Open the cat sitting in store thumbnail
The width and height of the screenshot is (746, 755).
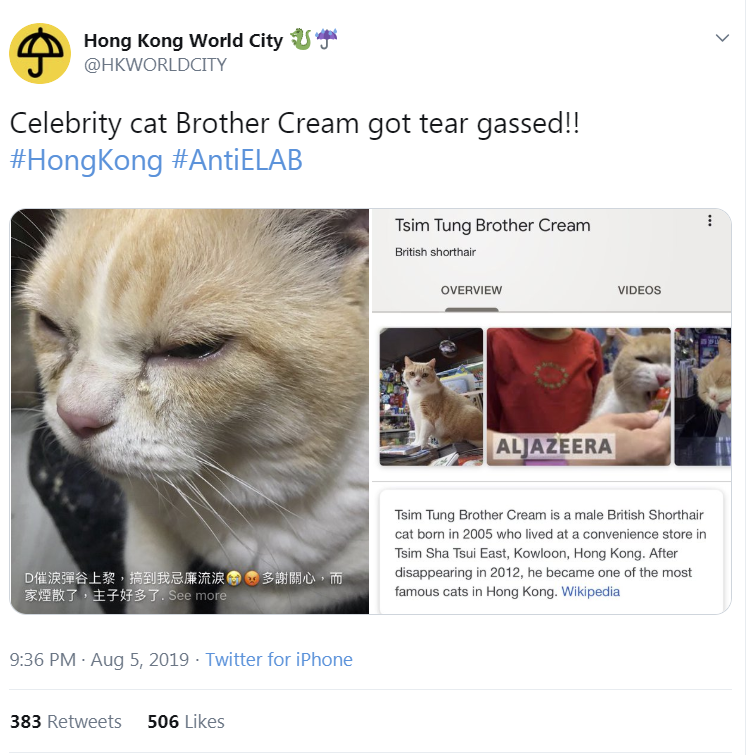431,397
